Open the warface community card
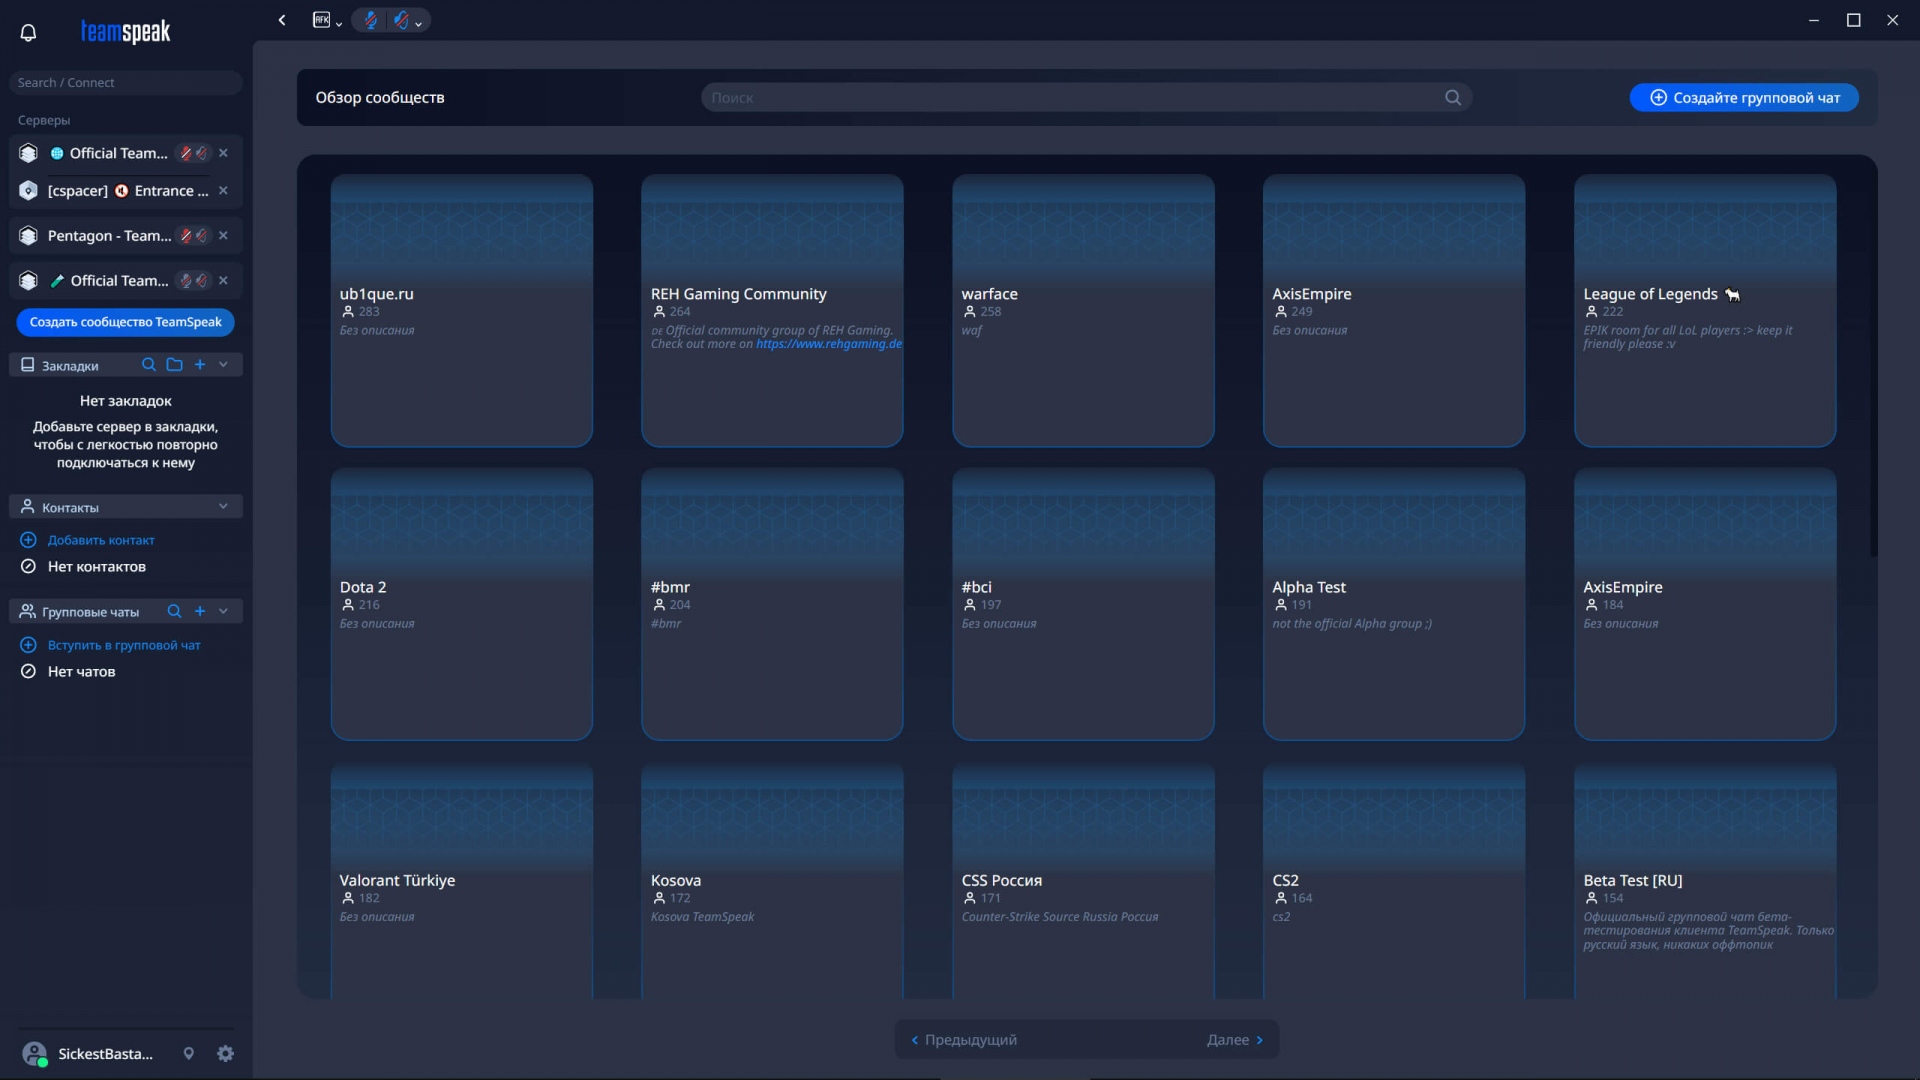1920x1080 pixels. click(x=1083, y=311)
